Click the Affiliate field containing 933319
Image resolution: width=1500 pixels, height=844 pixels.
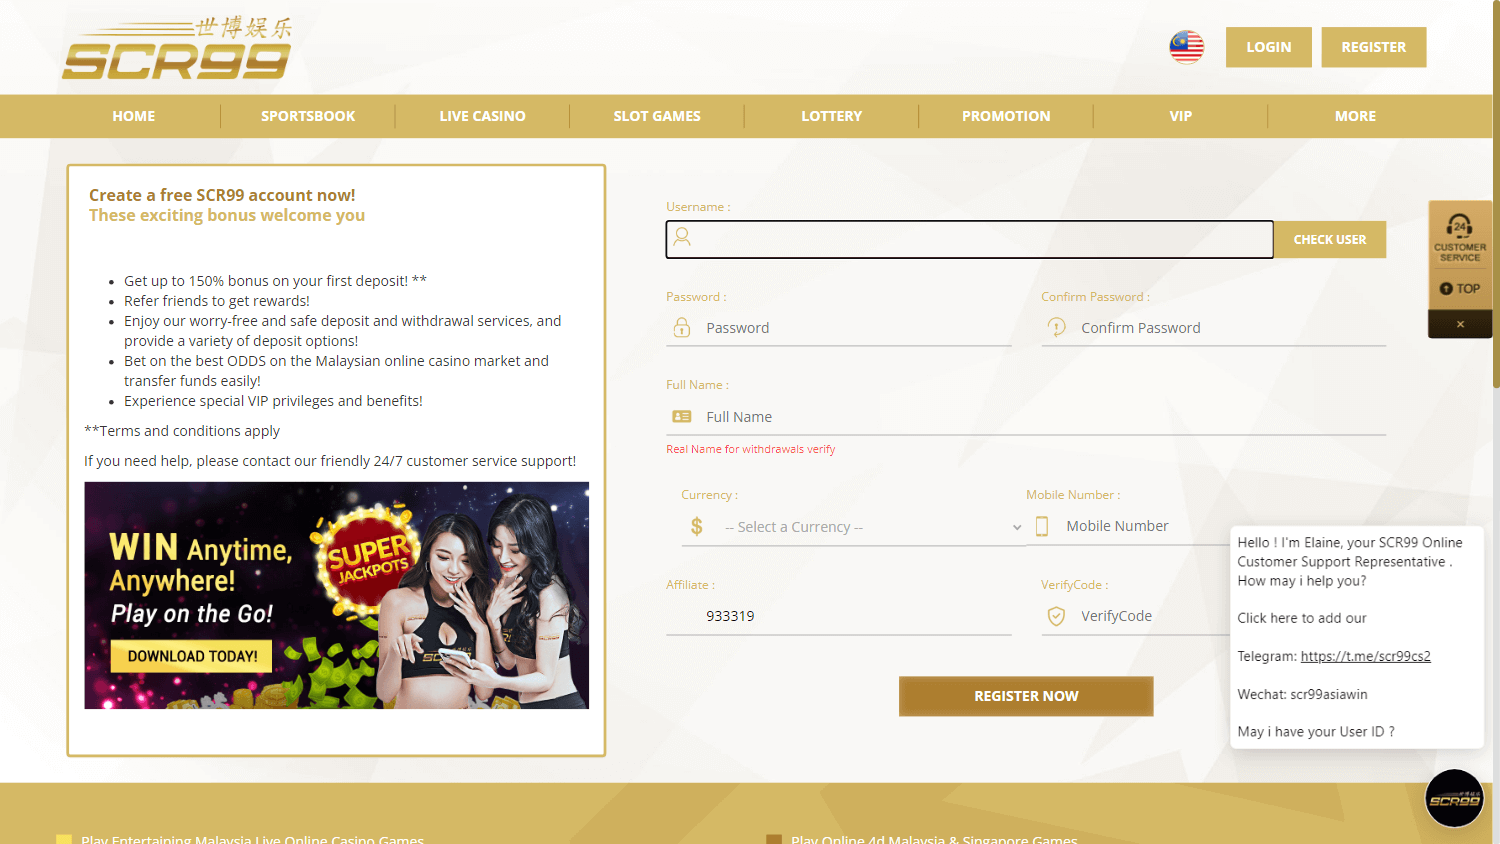[839, 616]
